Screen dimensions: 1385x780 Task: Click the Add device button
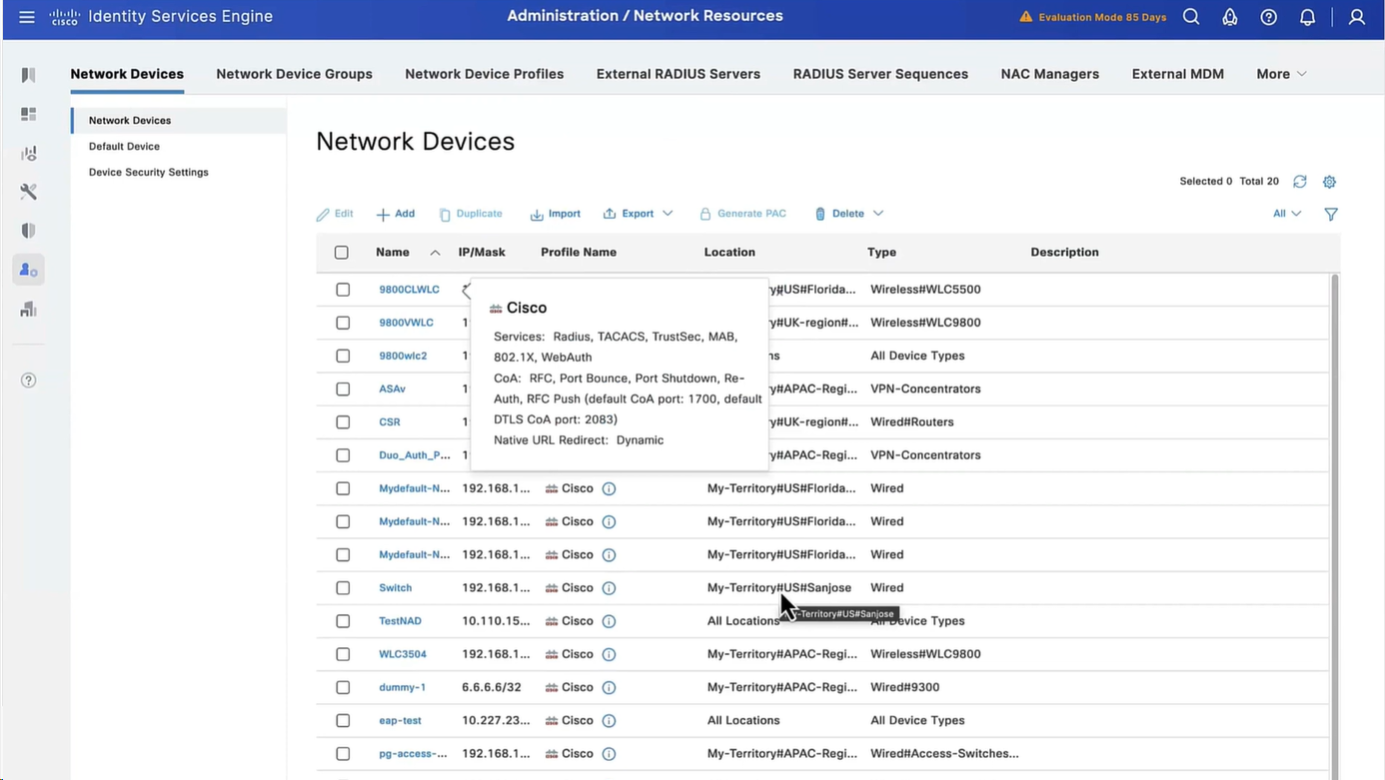click(x=396, y=214)
